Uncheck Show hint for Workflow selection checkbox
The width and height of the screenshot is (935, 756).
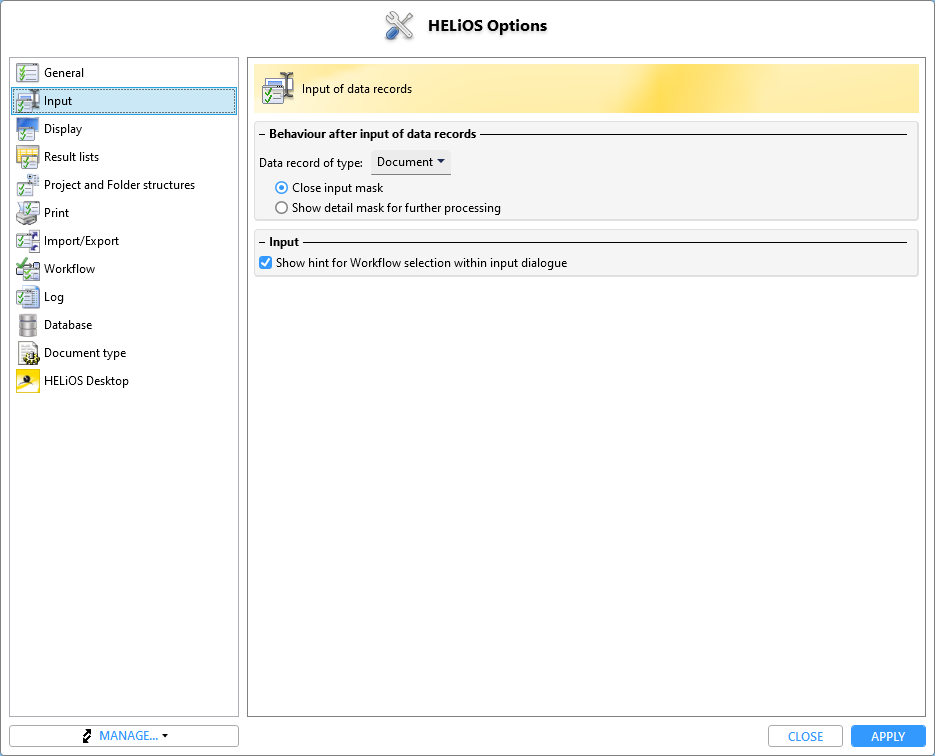pyautogui.click(x=266, y=263)
